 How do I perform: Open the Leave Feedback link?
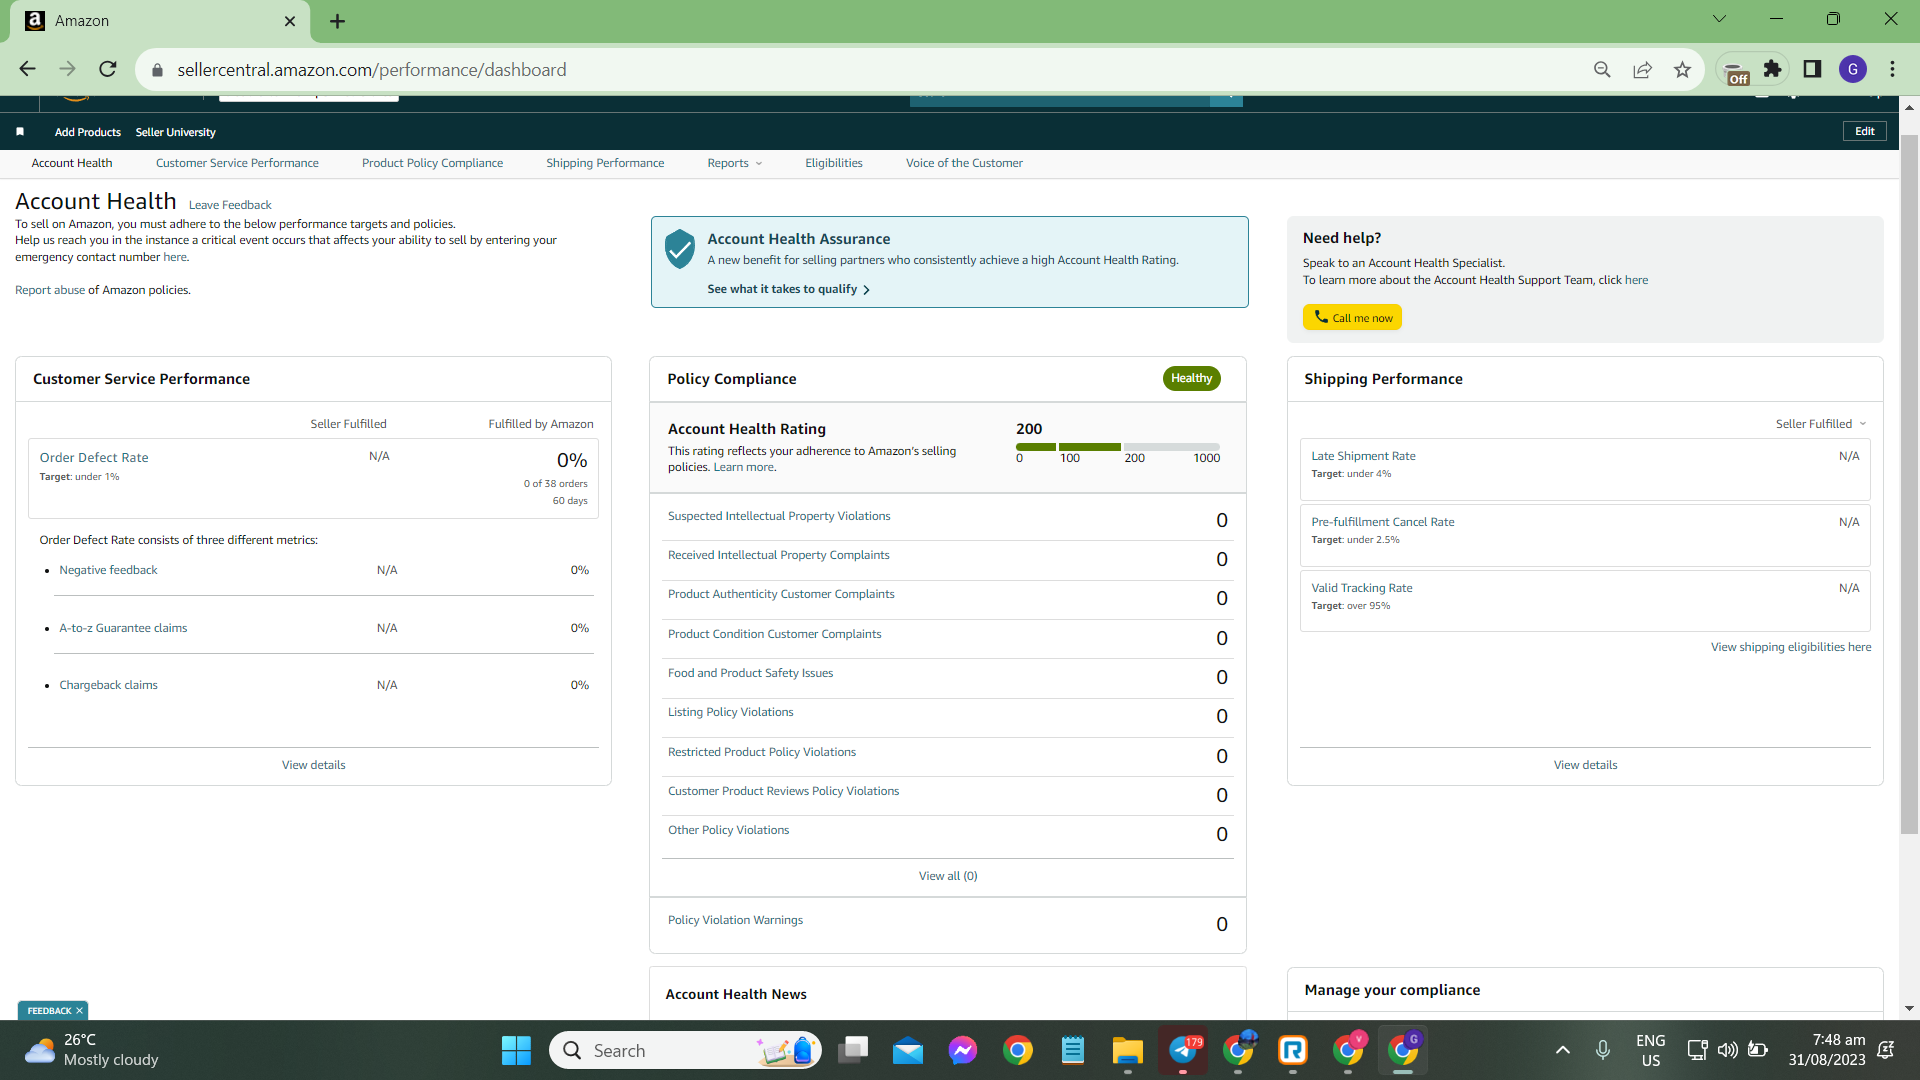coord(230,205)
